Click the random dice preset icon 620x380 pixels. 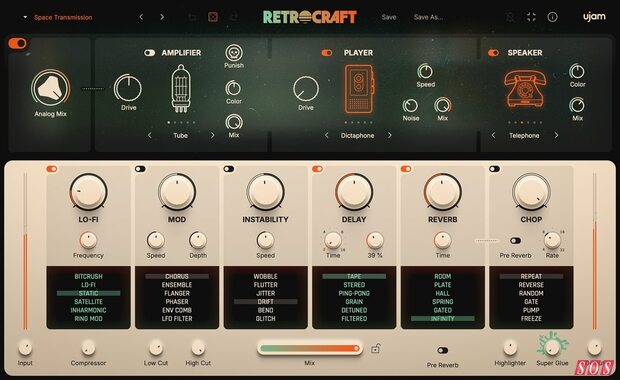tap(213, 17)
